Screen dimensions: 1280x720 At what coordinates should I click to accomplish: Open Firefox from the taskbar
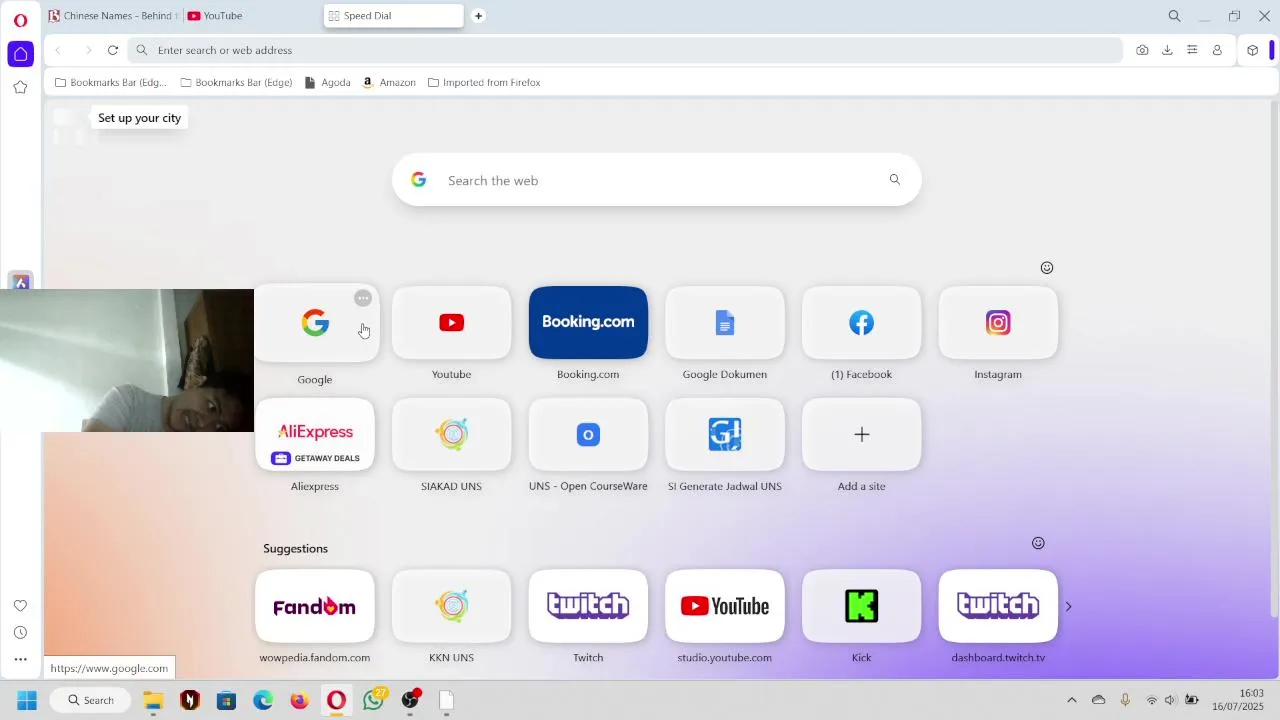coord(299,700)
